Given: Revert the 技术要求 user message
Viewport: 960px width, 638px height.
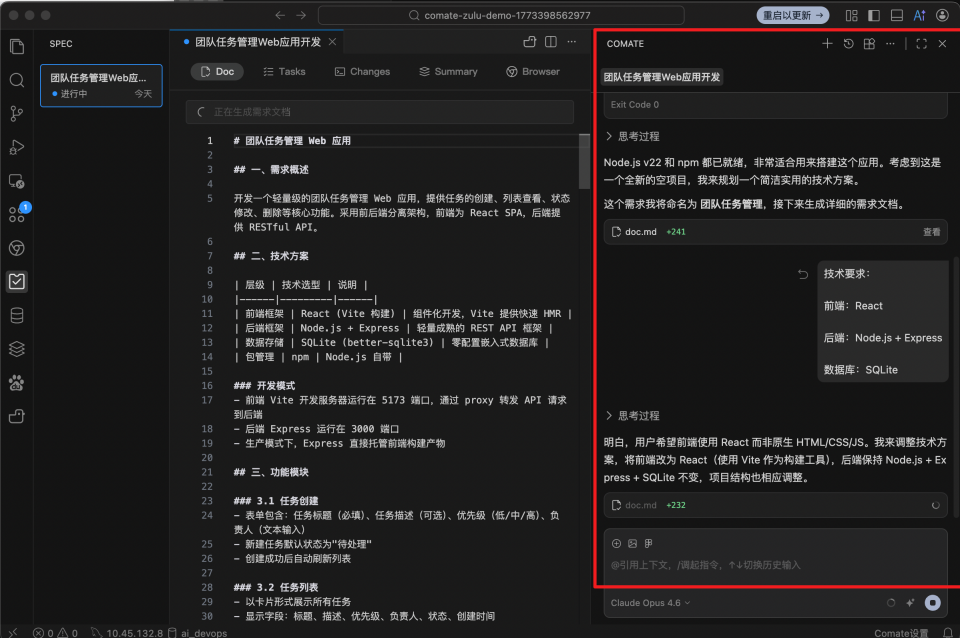Looking at the screenshot, I should pyautogui.click(x=803, y=274).
